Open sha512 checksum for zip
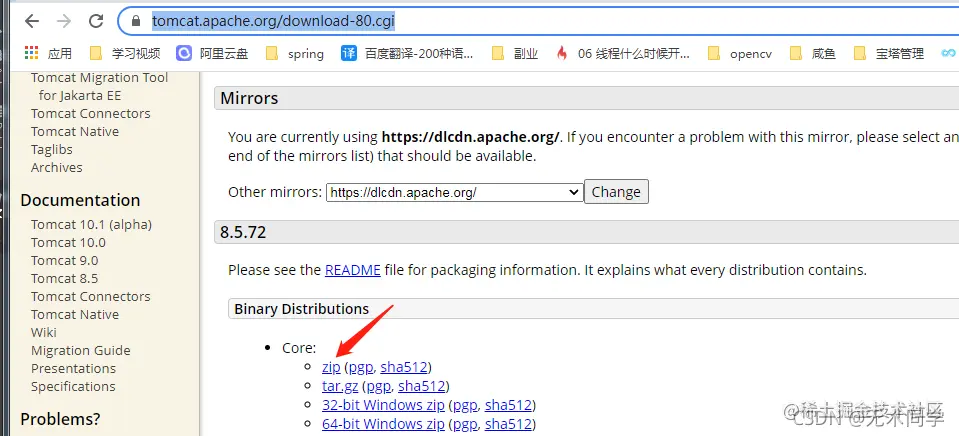 click(404, 368)
